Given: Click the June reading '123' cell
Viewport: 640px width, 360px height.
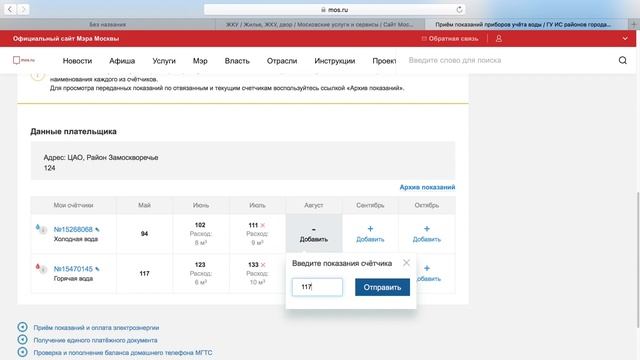Looking at the screenshot, I should tap(200, 273).
